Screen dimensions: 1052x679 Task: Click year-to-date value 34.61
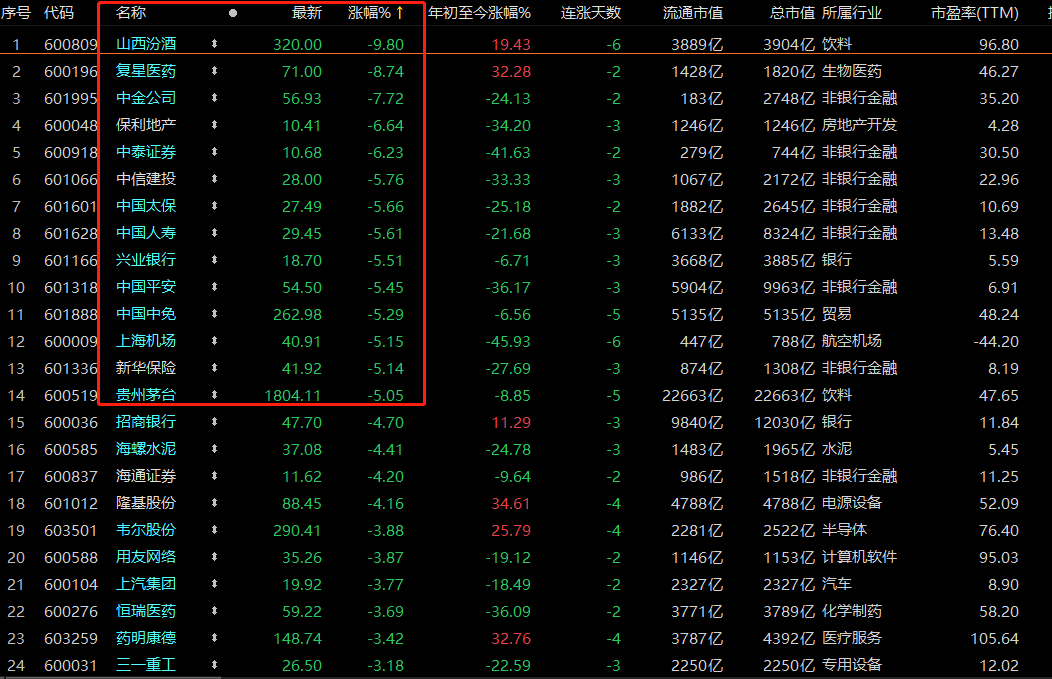pos(511,504)
